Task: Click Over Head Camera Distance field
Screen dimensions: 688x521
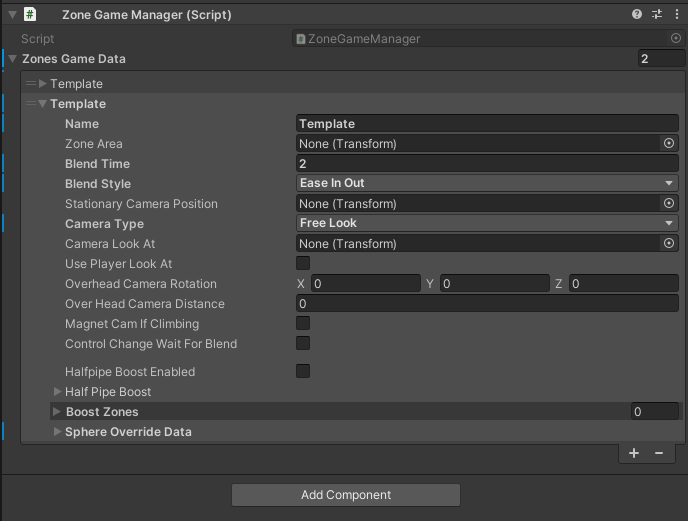Action: point(487,304)
